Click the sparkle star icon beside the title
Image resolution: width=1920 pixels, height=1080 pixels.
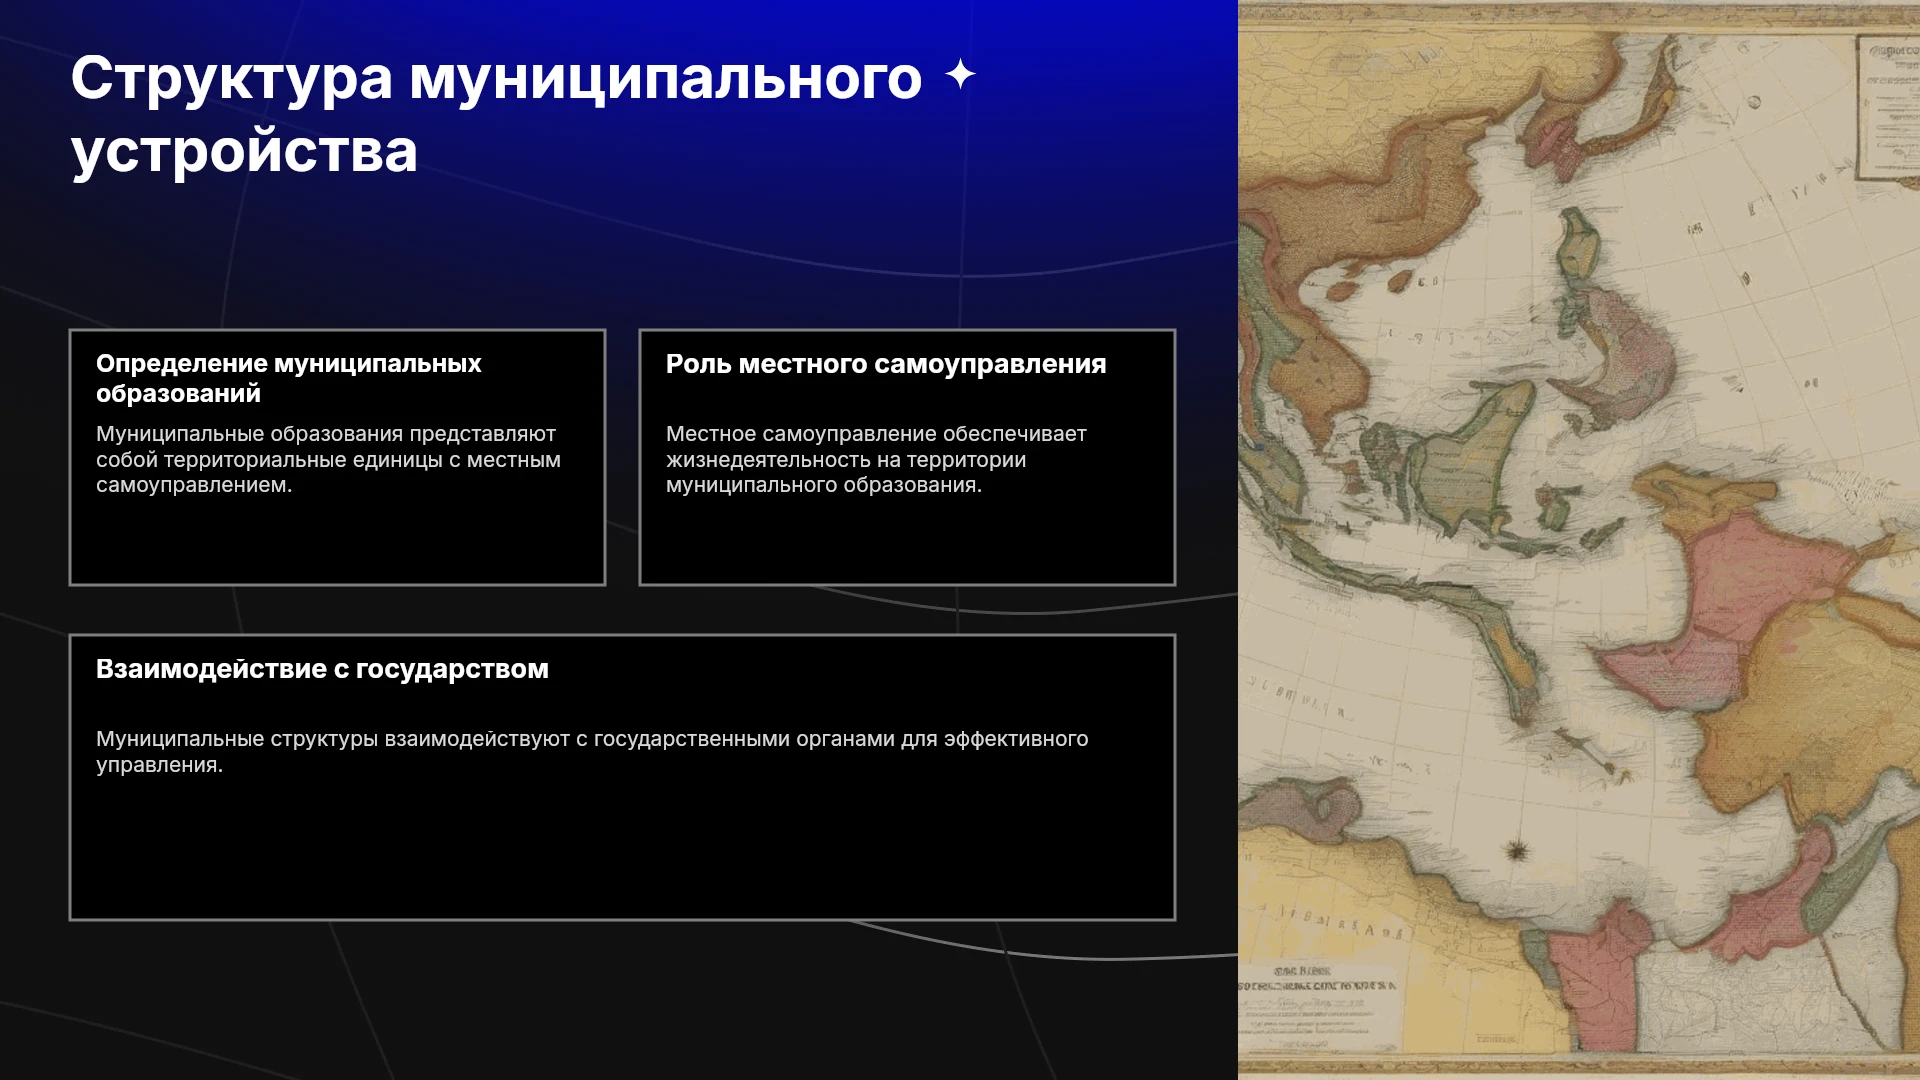pyautogui.click(x=960, y=75)
